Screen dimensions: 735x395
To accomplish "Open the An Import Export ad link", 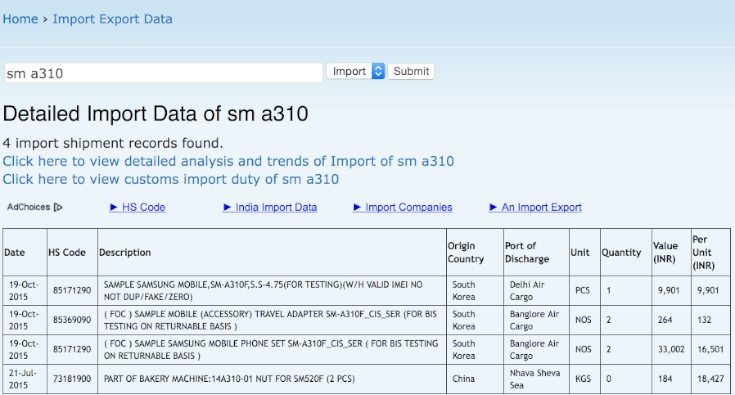I will [x=535, y=207].
